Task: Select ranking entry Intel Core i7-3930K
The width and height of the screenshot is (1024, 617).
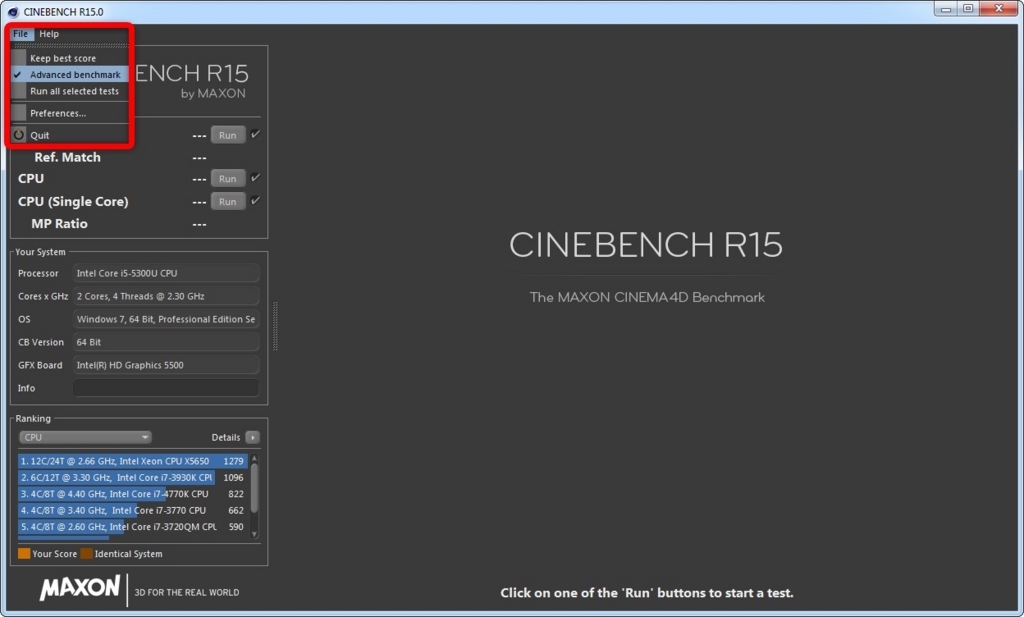Action: (x=133, y=477)
